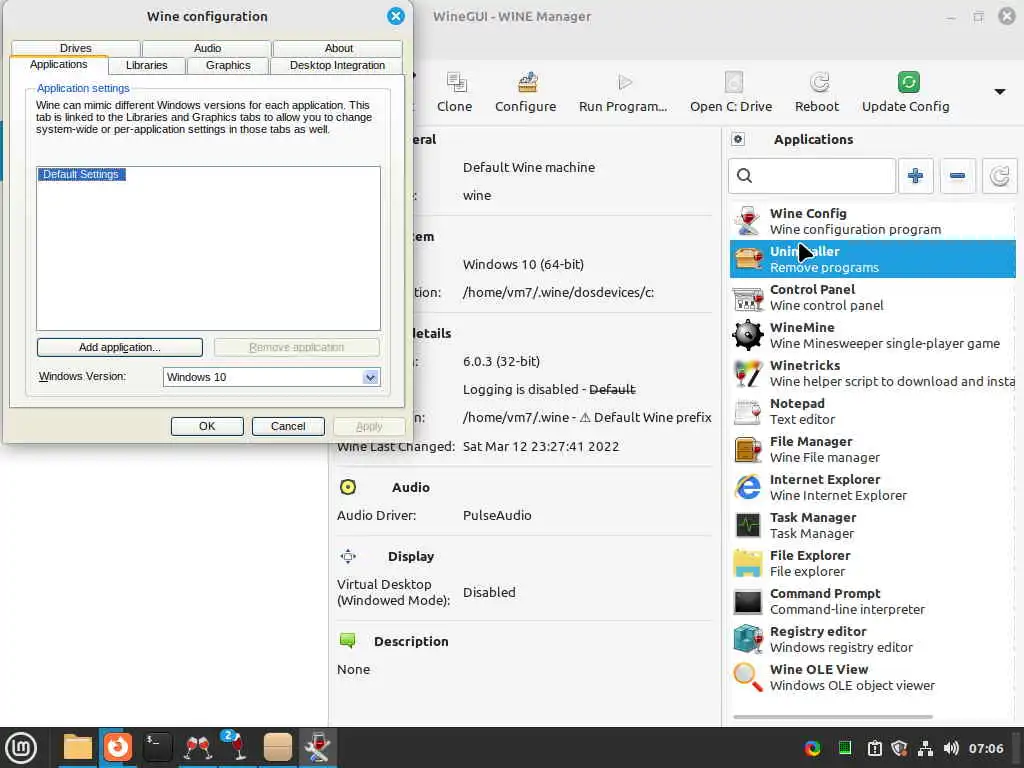Screen dimensions: 1024x768
Task: Click the Default Wine machine name text
Action: tap(529, 167)
